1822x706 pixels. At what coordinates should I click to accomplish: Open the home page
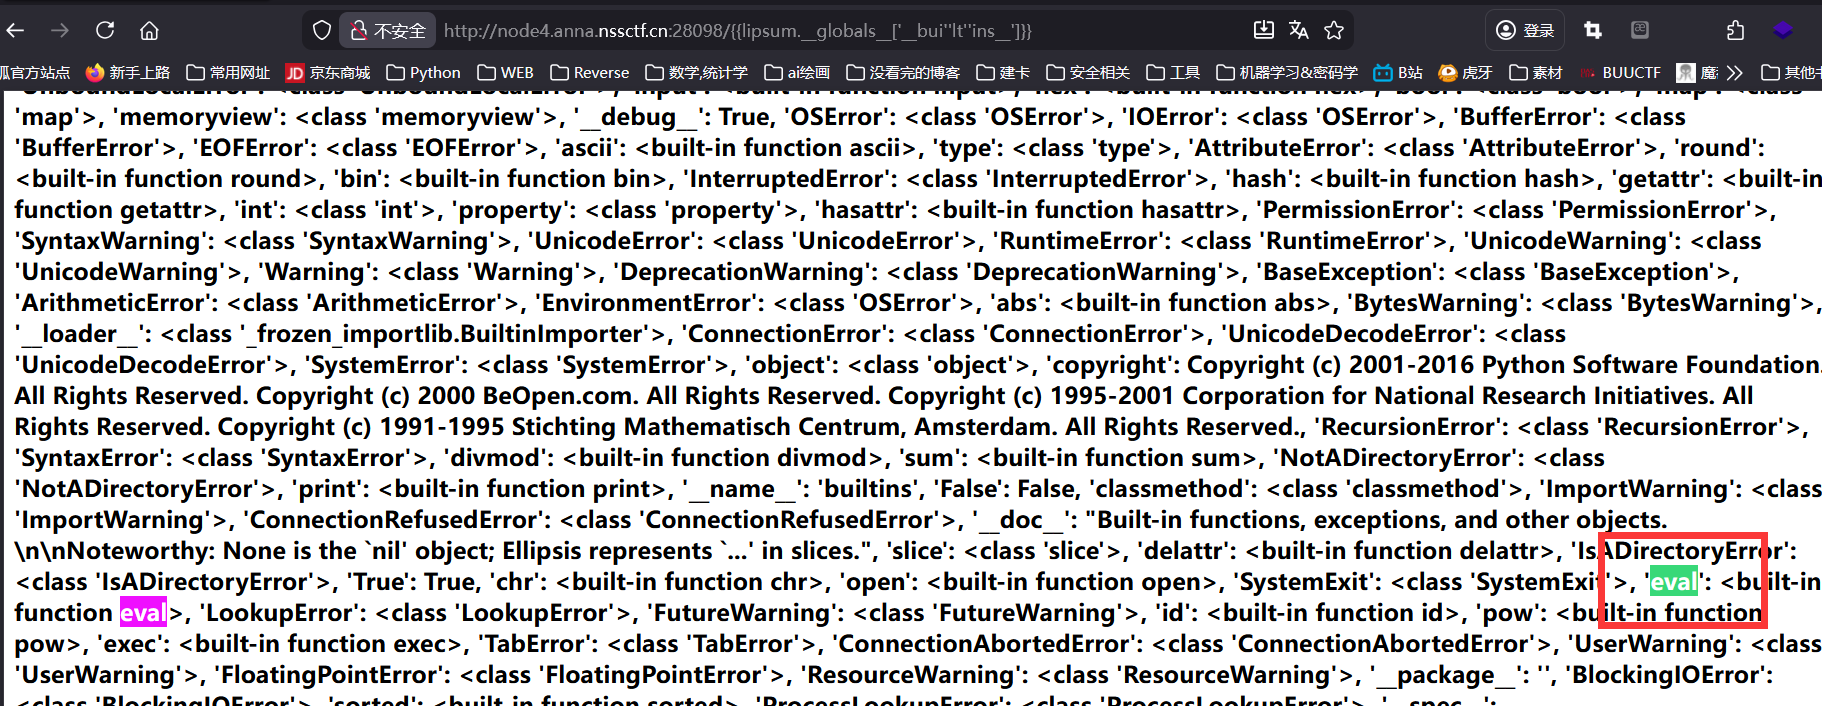tap(149, 31)
